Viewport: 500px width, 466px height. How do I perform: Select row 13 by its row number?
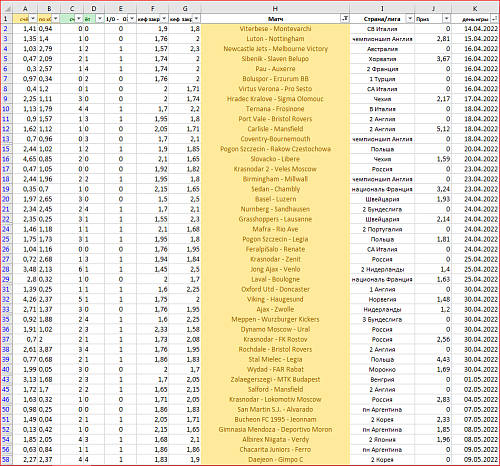pos(6,139)
